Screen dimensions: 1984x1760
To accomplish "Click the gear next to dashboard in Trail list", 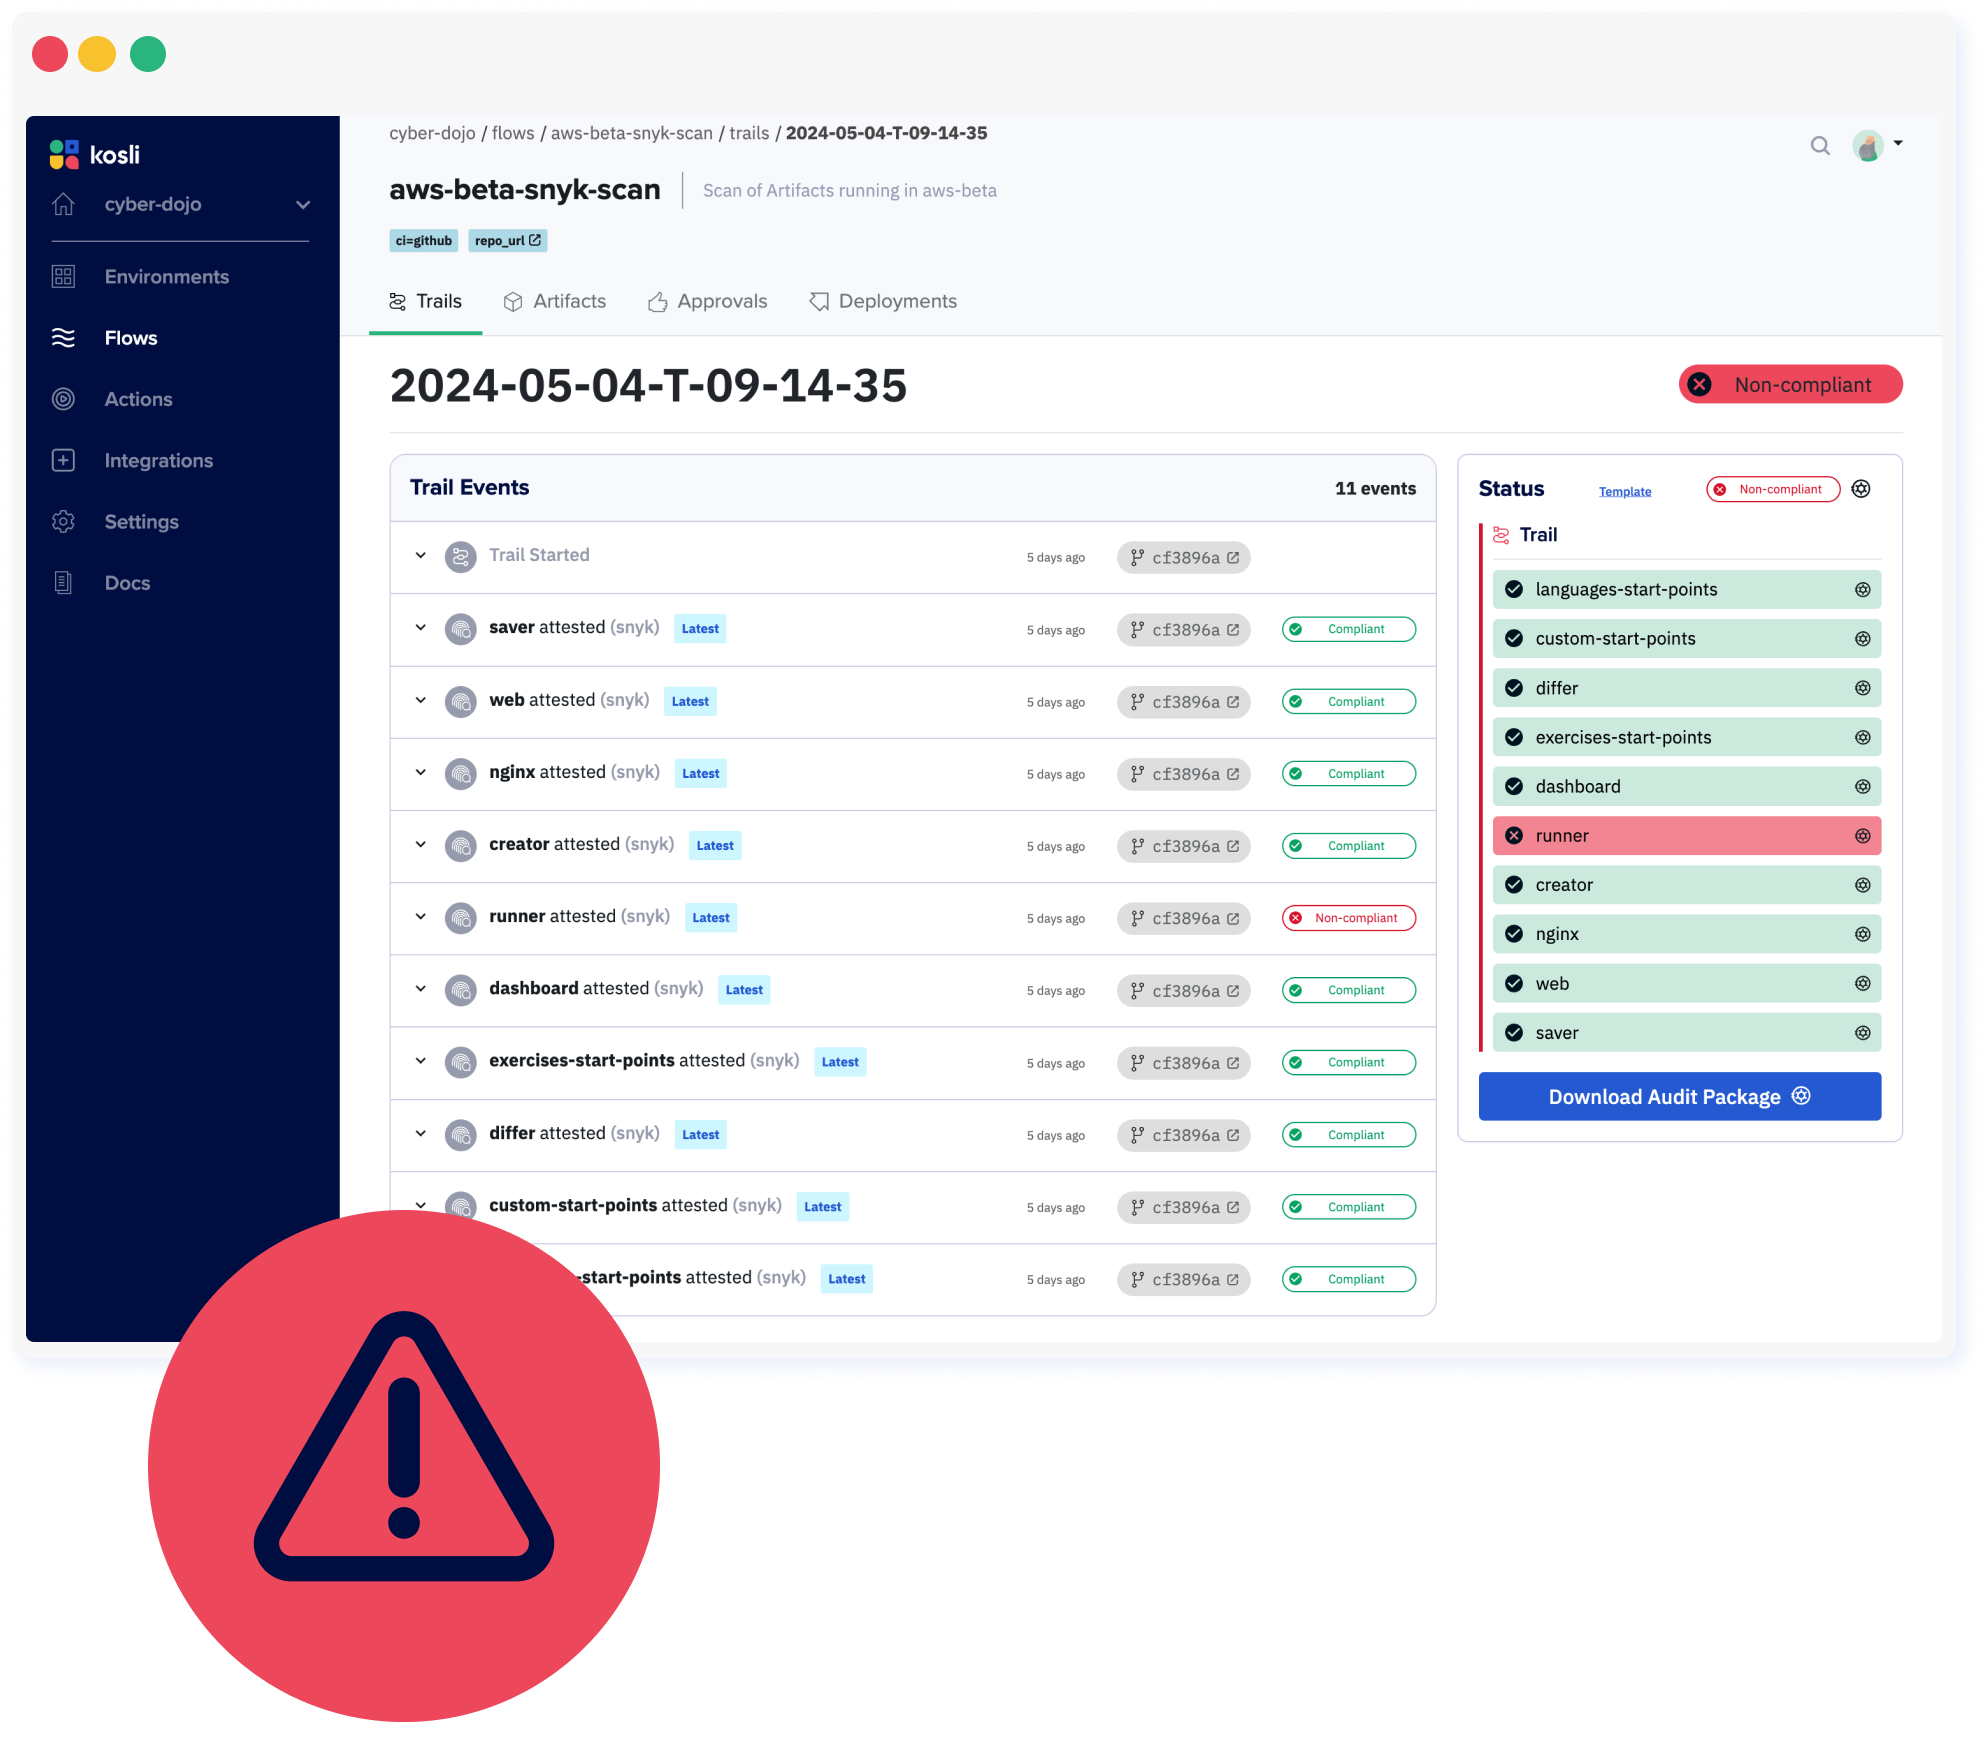I will 1861,786.
